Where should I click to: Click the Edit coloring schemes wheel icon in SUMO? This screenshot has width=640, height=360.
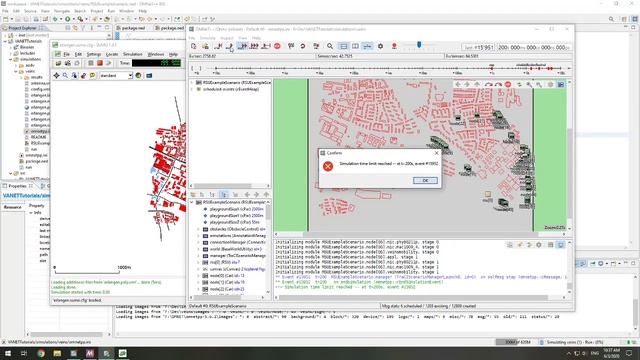click(138, 76)
